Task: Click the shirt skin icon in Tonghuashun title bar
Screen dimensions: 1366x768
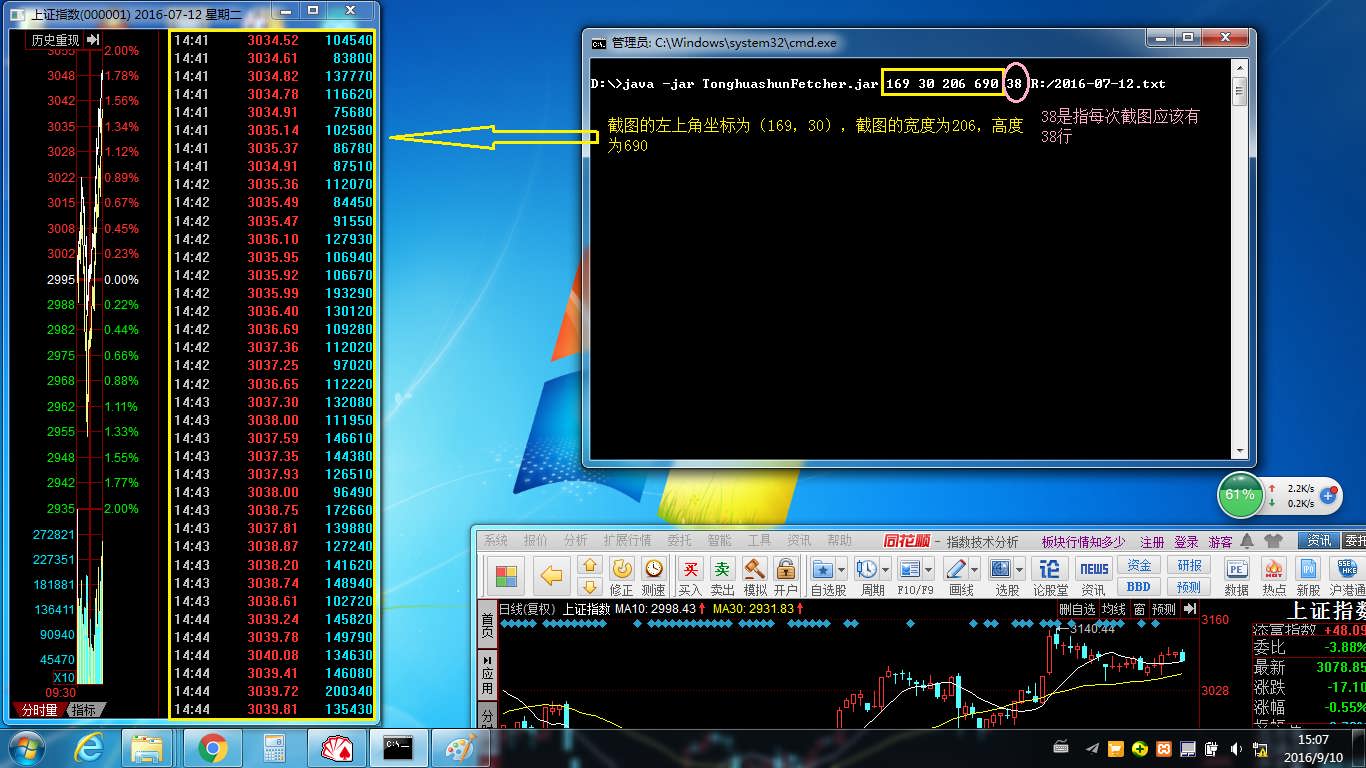Action: [x=1273, y=541]
